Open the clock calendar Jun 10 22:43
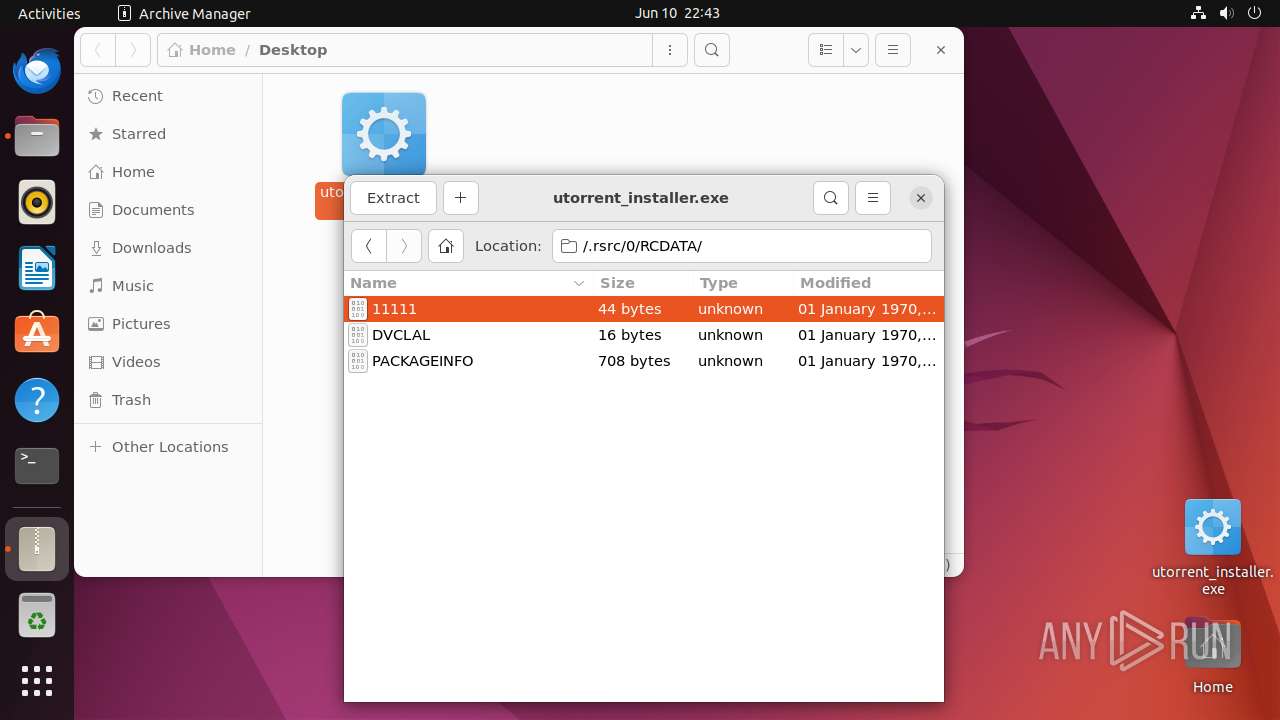This screenshot has height=720, width=1280. click(x=677, y=13)
